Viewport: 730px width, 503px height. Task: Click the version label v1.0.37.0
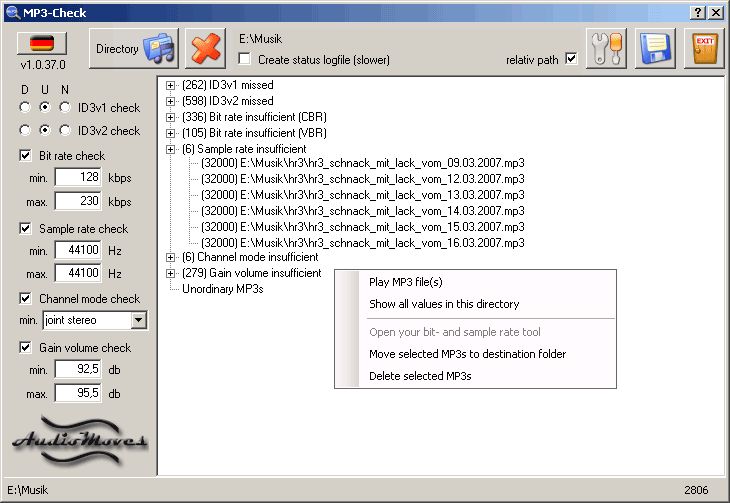[43, 65]
